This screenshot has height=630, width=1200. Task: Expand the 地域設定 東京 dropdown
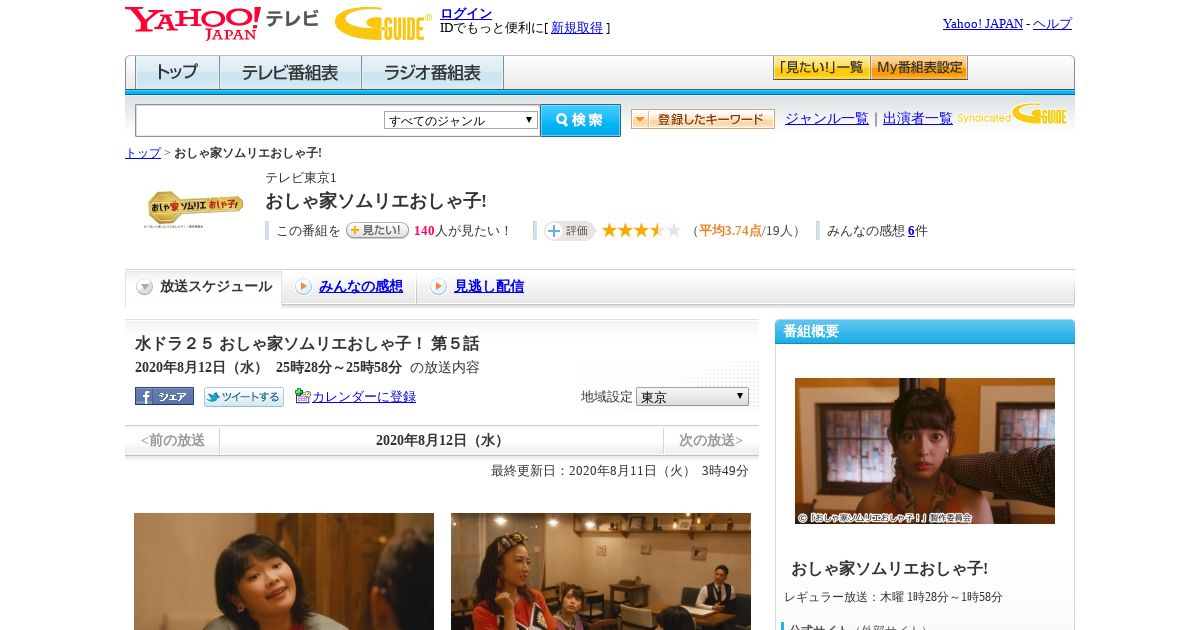click(692, 397)
